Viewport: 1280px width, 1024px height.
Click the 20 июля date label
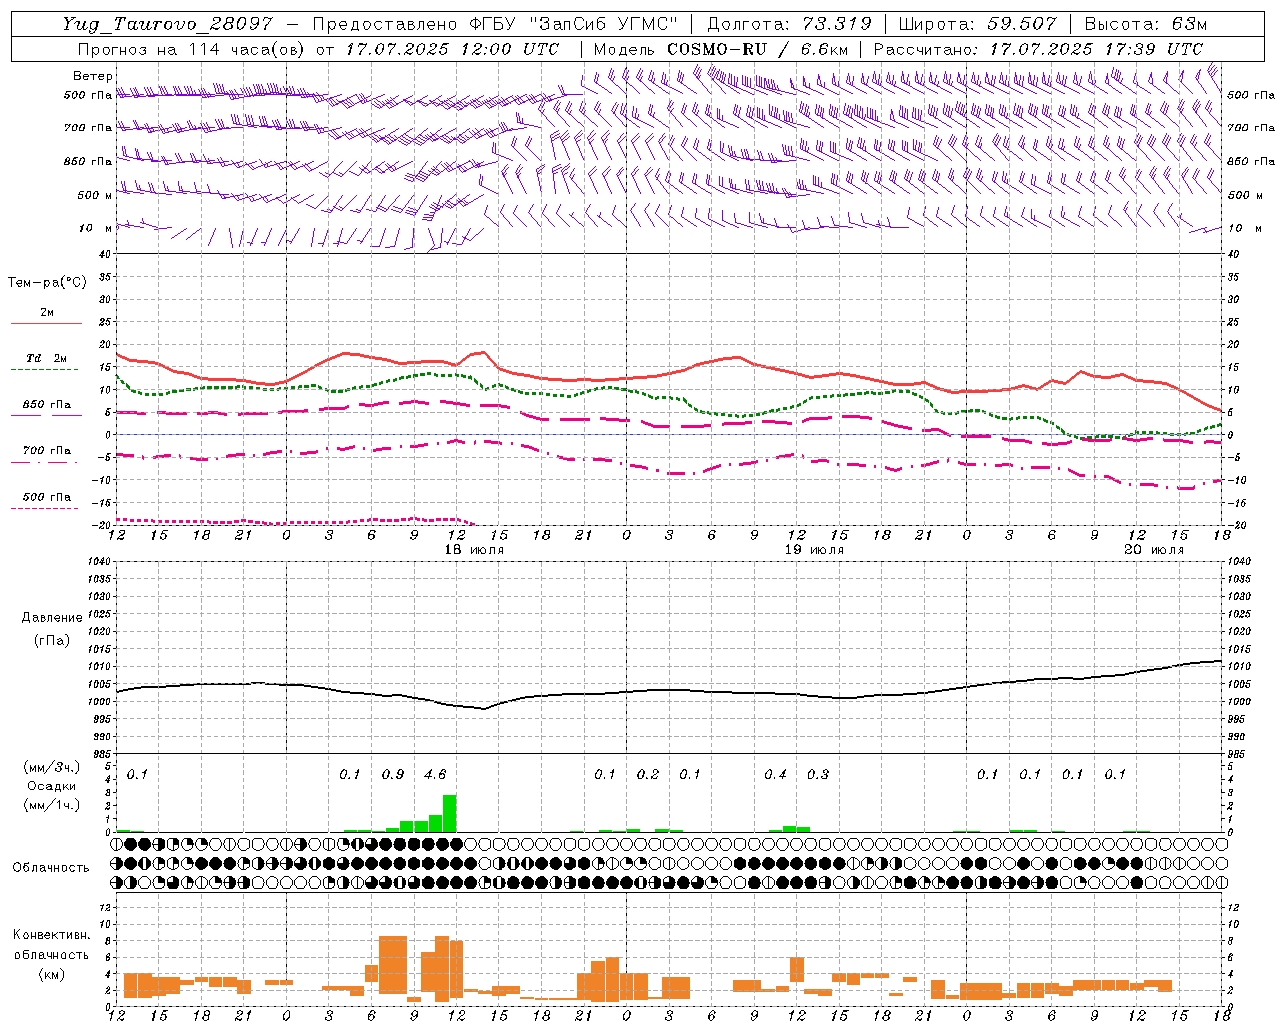pyautogui.click(x=1154, y=549)
